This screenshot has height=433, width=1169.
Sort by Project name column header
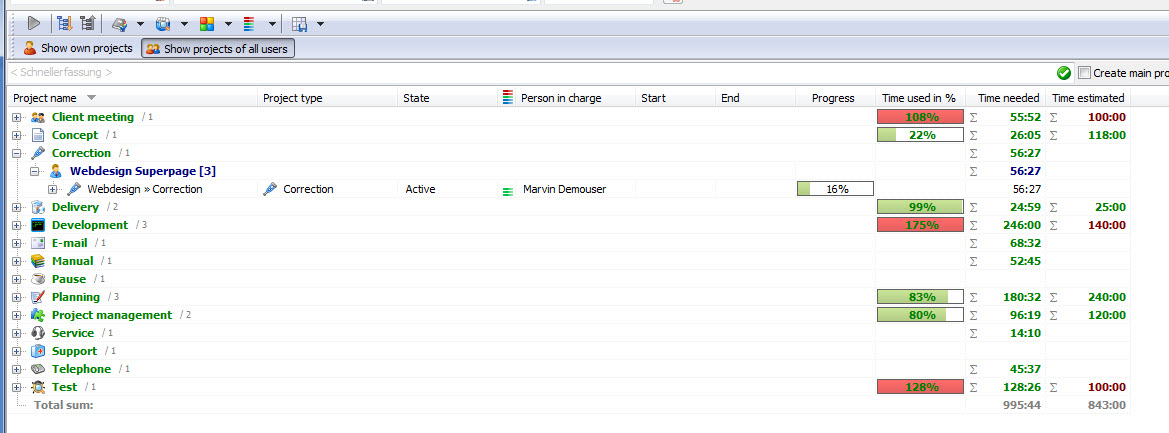coord(45,98)
